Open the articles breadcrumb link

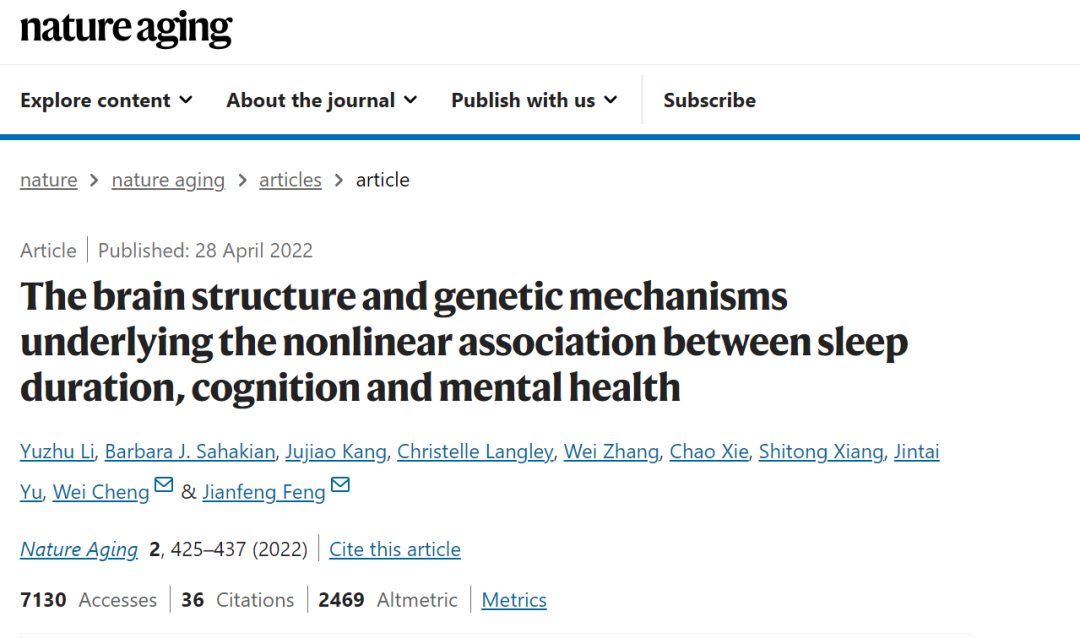pyautogui.click(x=290, y=180)
